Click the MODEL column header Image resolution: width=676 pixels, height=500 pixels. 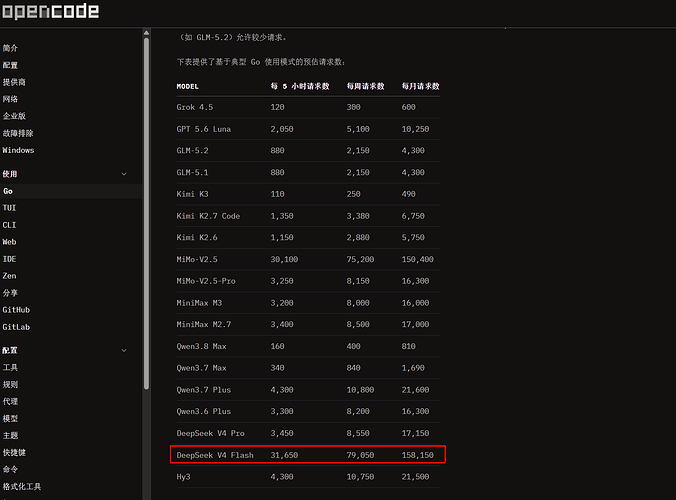tap(188, 87)
